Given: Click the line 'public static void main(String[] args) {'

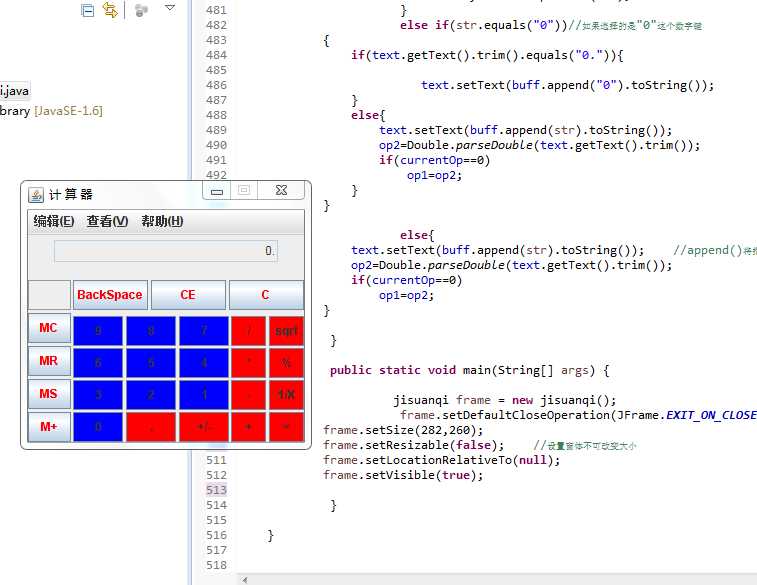Looking at the screenshot, I should click(470, 371).
